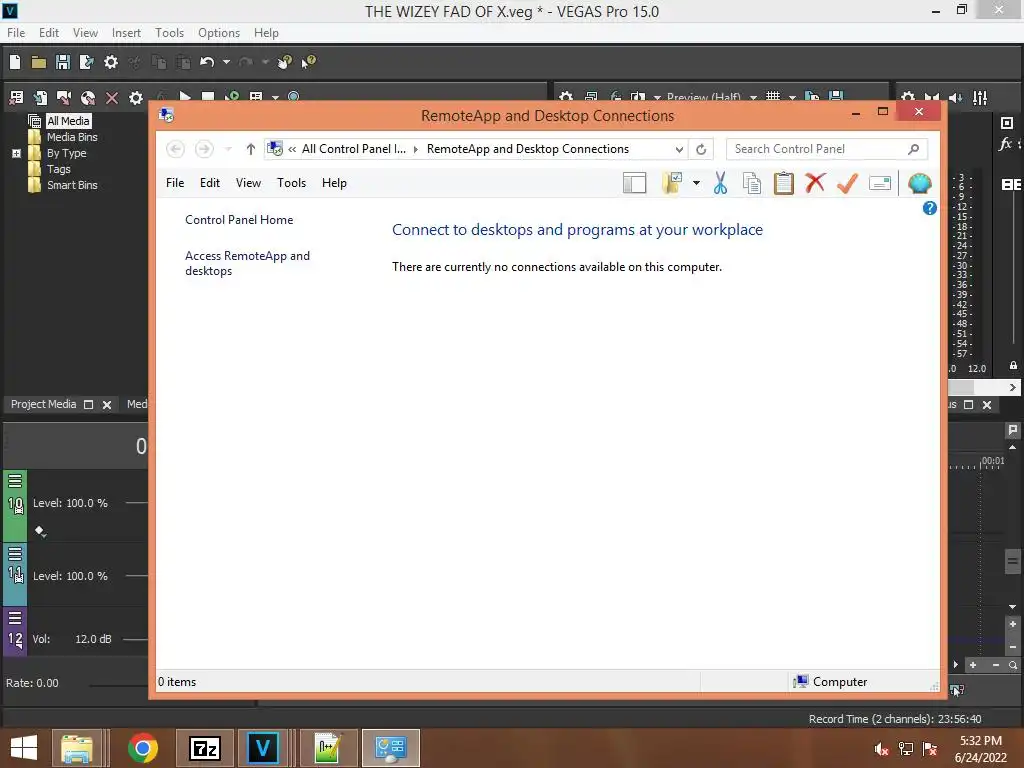The width and height of the screenshot is (1024, 768).
Task: Open the VEGAS Options menu
Action: (x=219, y=33)
